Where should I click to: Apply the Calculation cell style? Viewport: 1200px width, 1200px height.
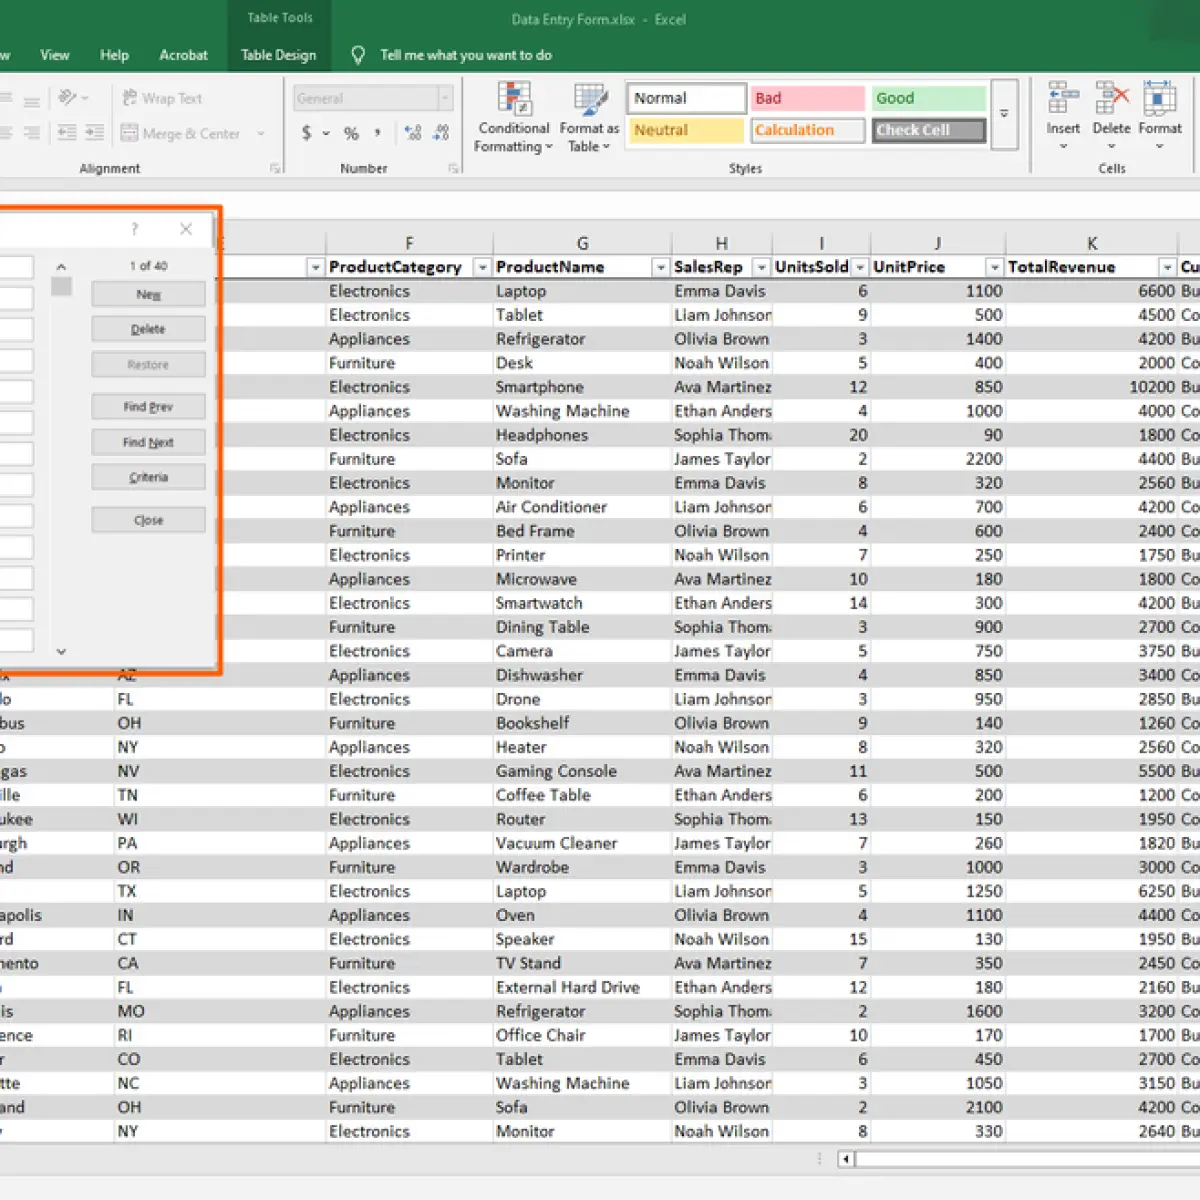807,130
